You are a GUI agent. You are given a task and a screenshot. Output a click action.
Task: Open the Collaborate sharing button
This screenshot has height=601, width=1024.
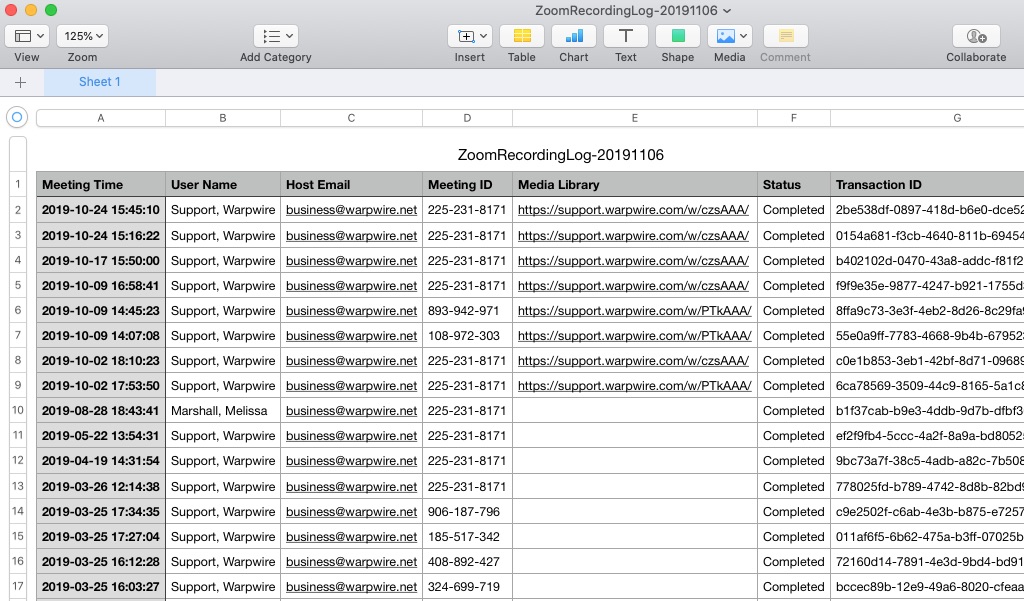tap(976, 36)
